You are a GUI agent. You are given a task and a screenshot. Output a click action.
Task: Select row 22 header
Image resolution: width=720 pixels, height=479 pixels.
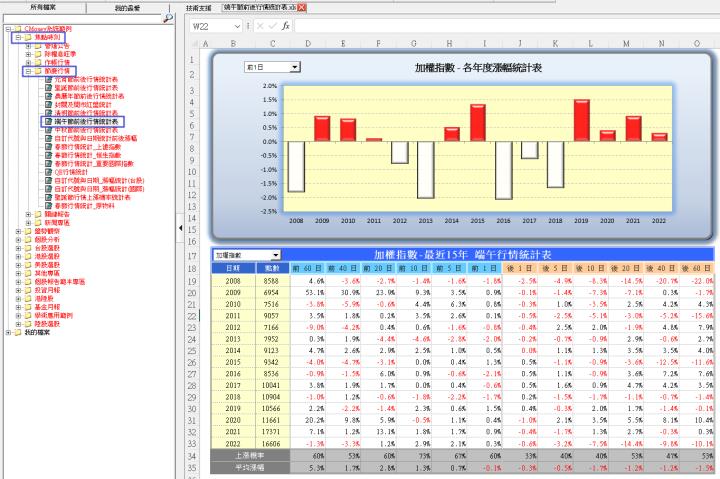pyautogui.click(x=192, y=316)
